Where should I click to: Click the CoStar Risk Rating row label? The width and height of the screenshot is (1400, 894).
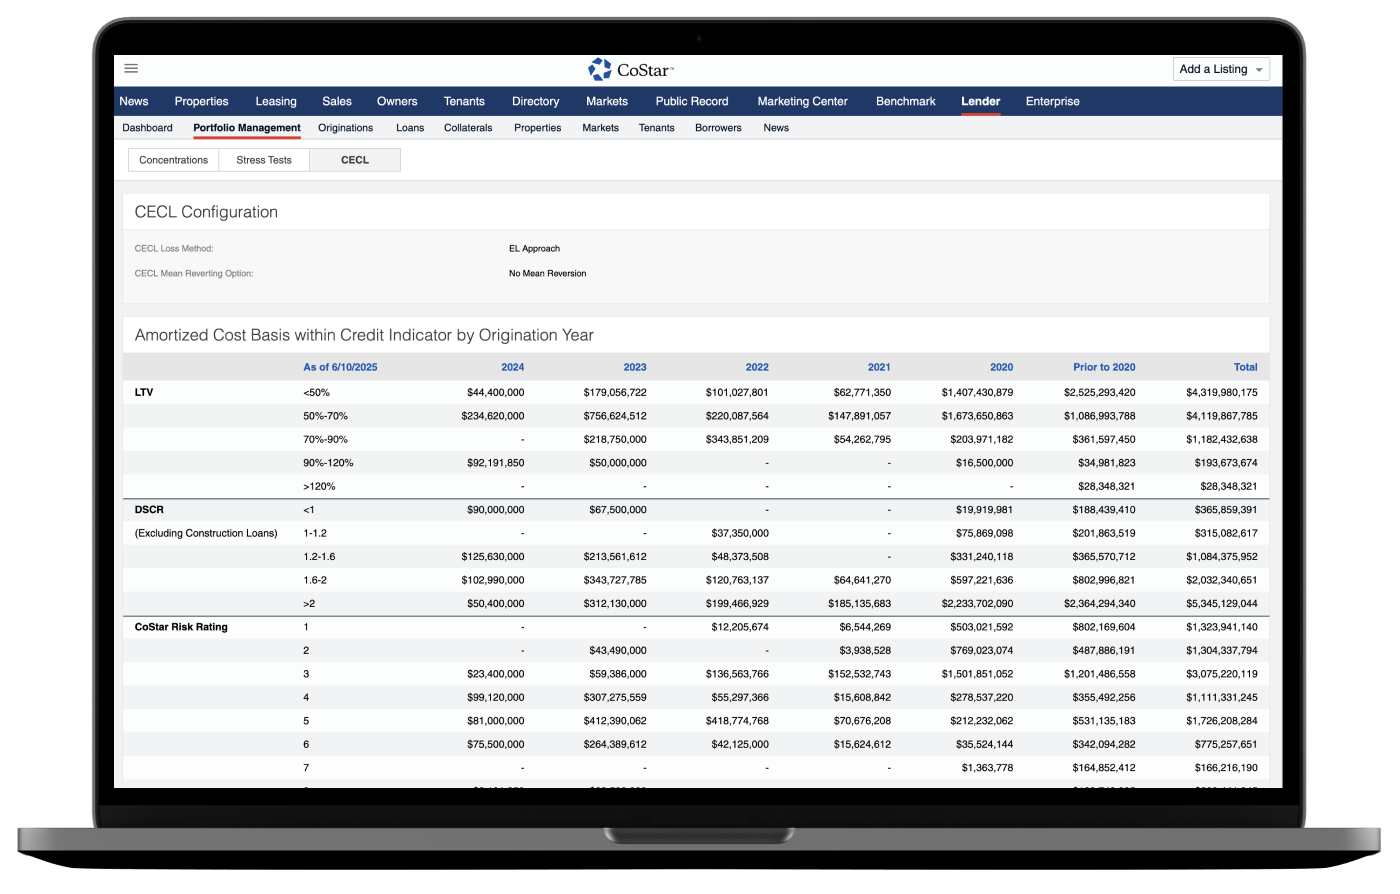click(181, 627)
